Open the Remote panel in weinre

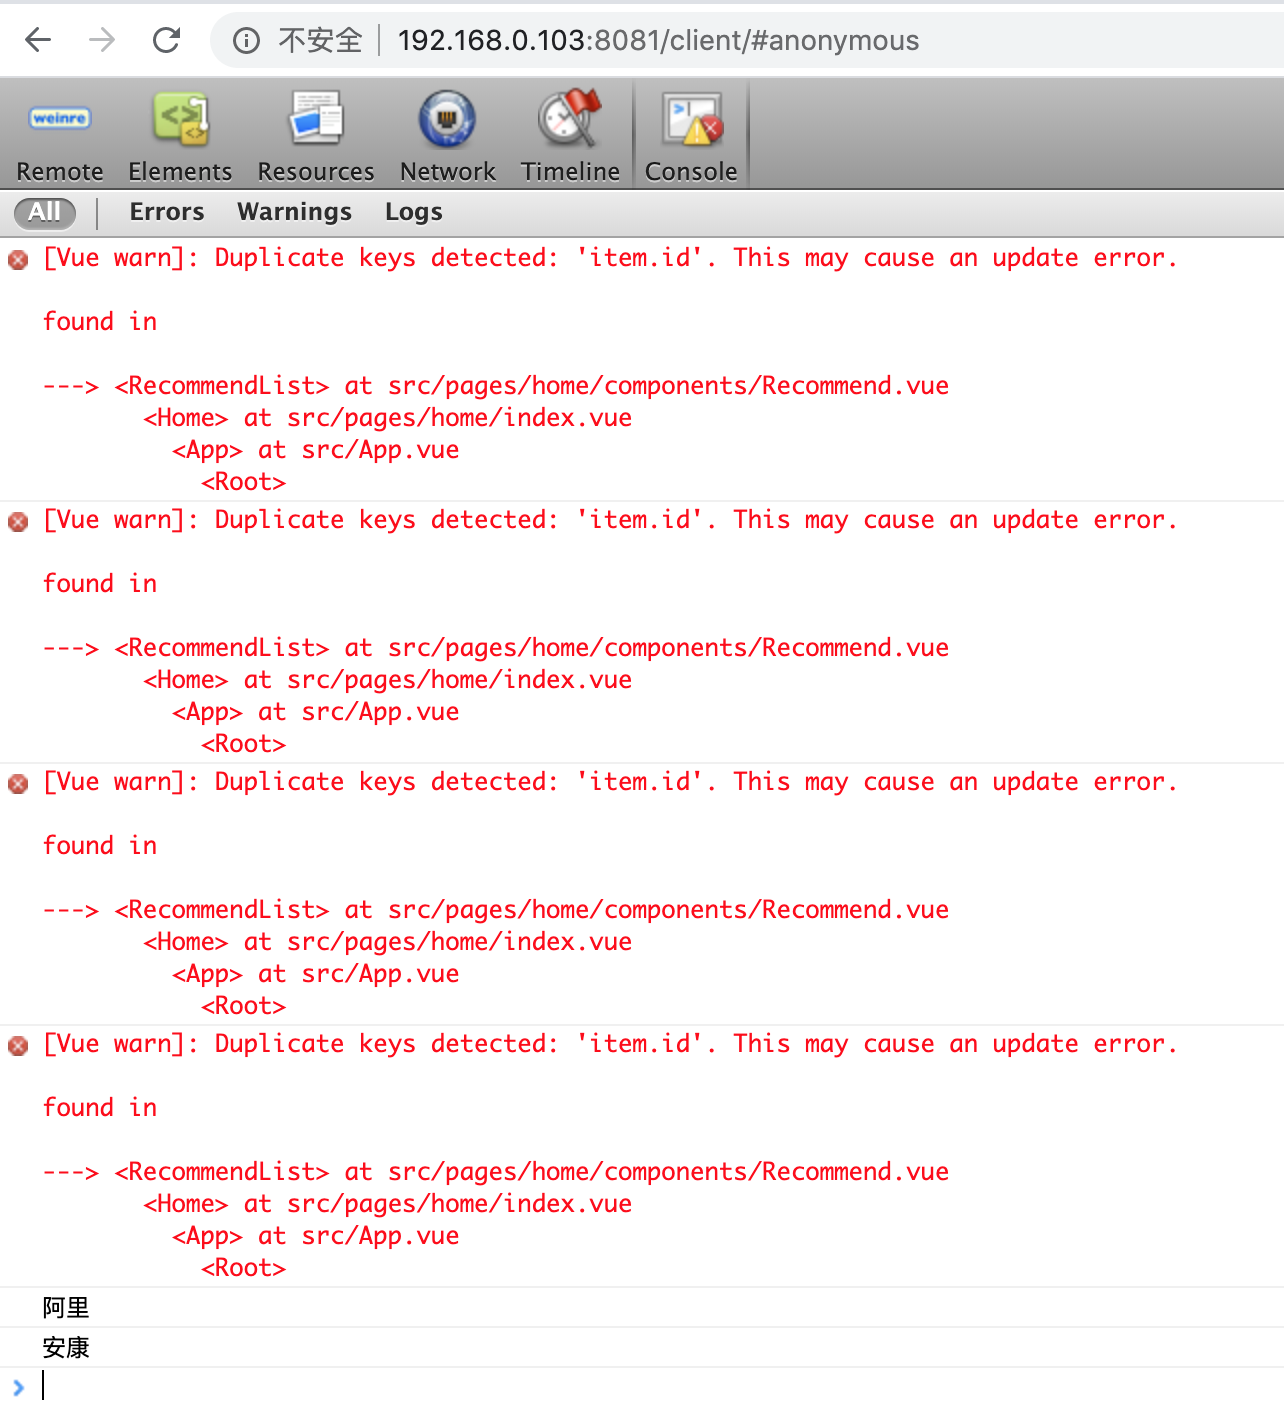tap(60, 136)
